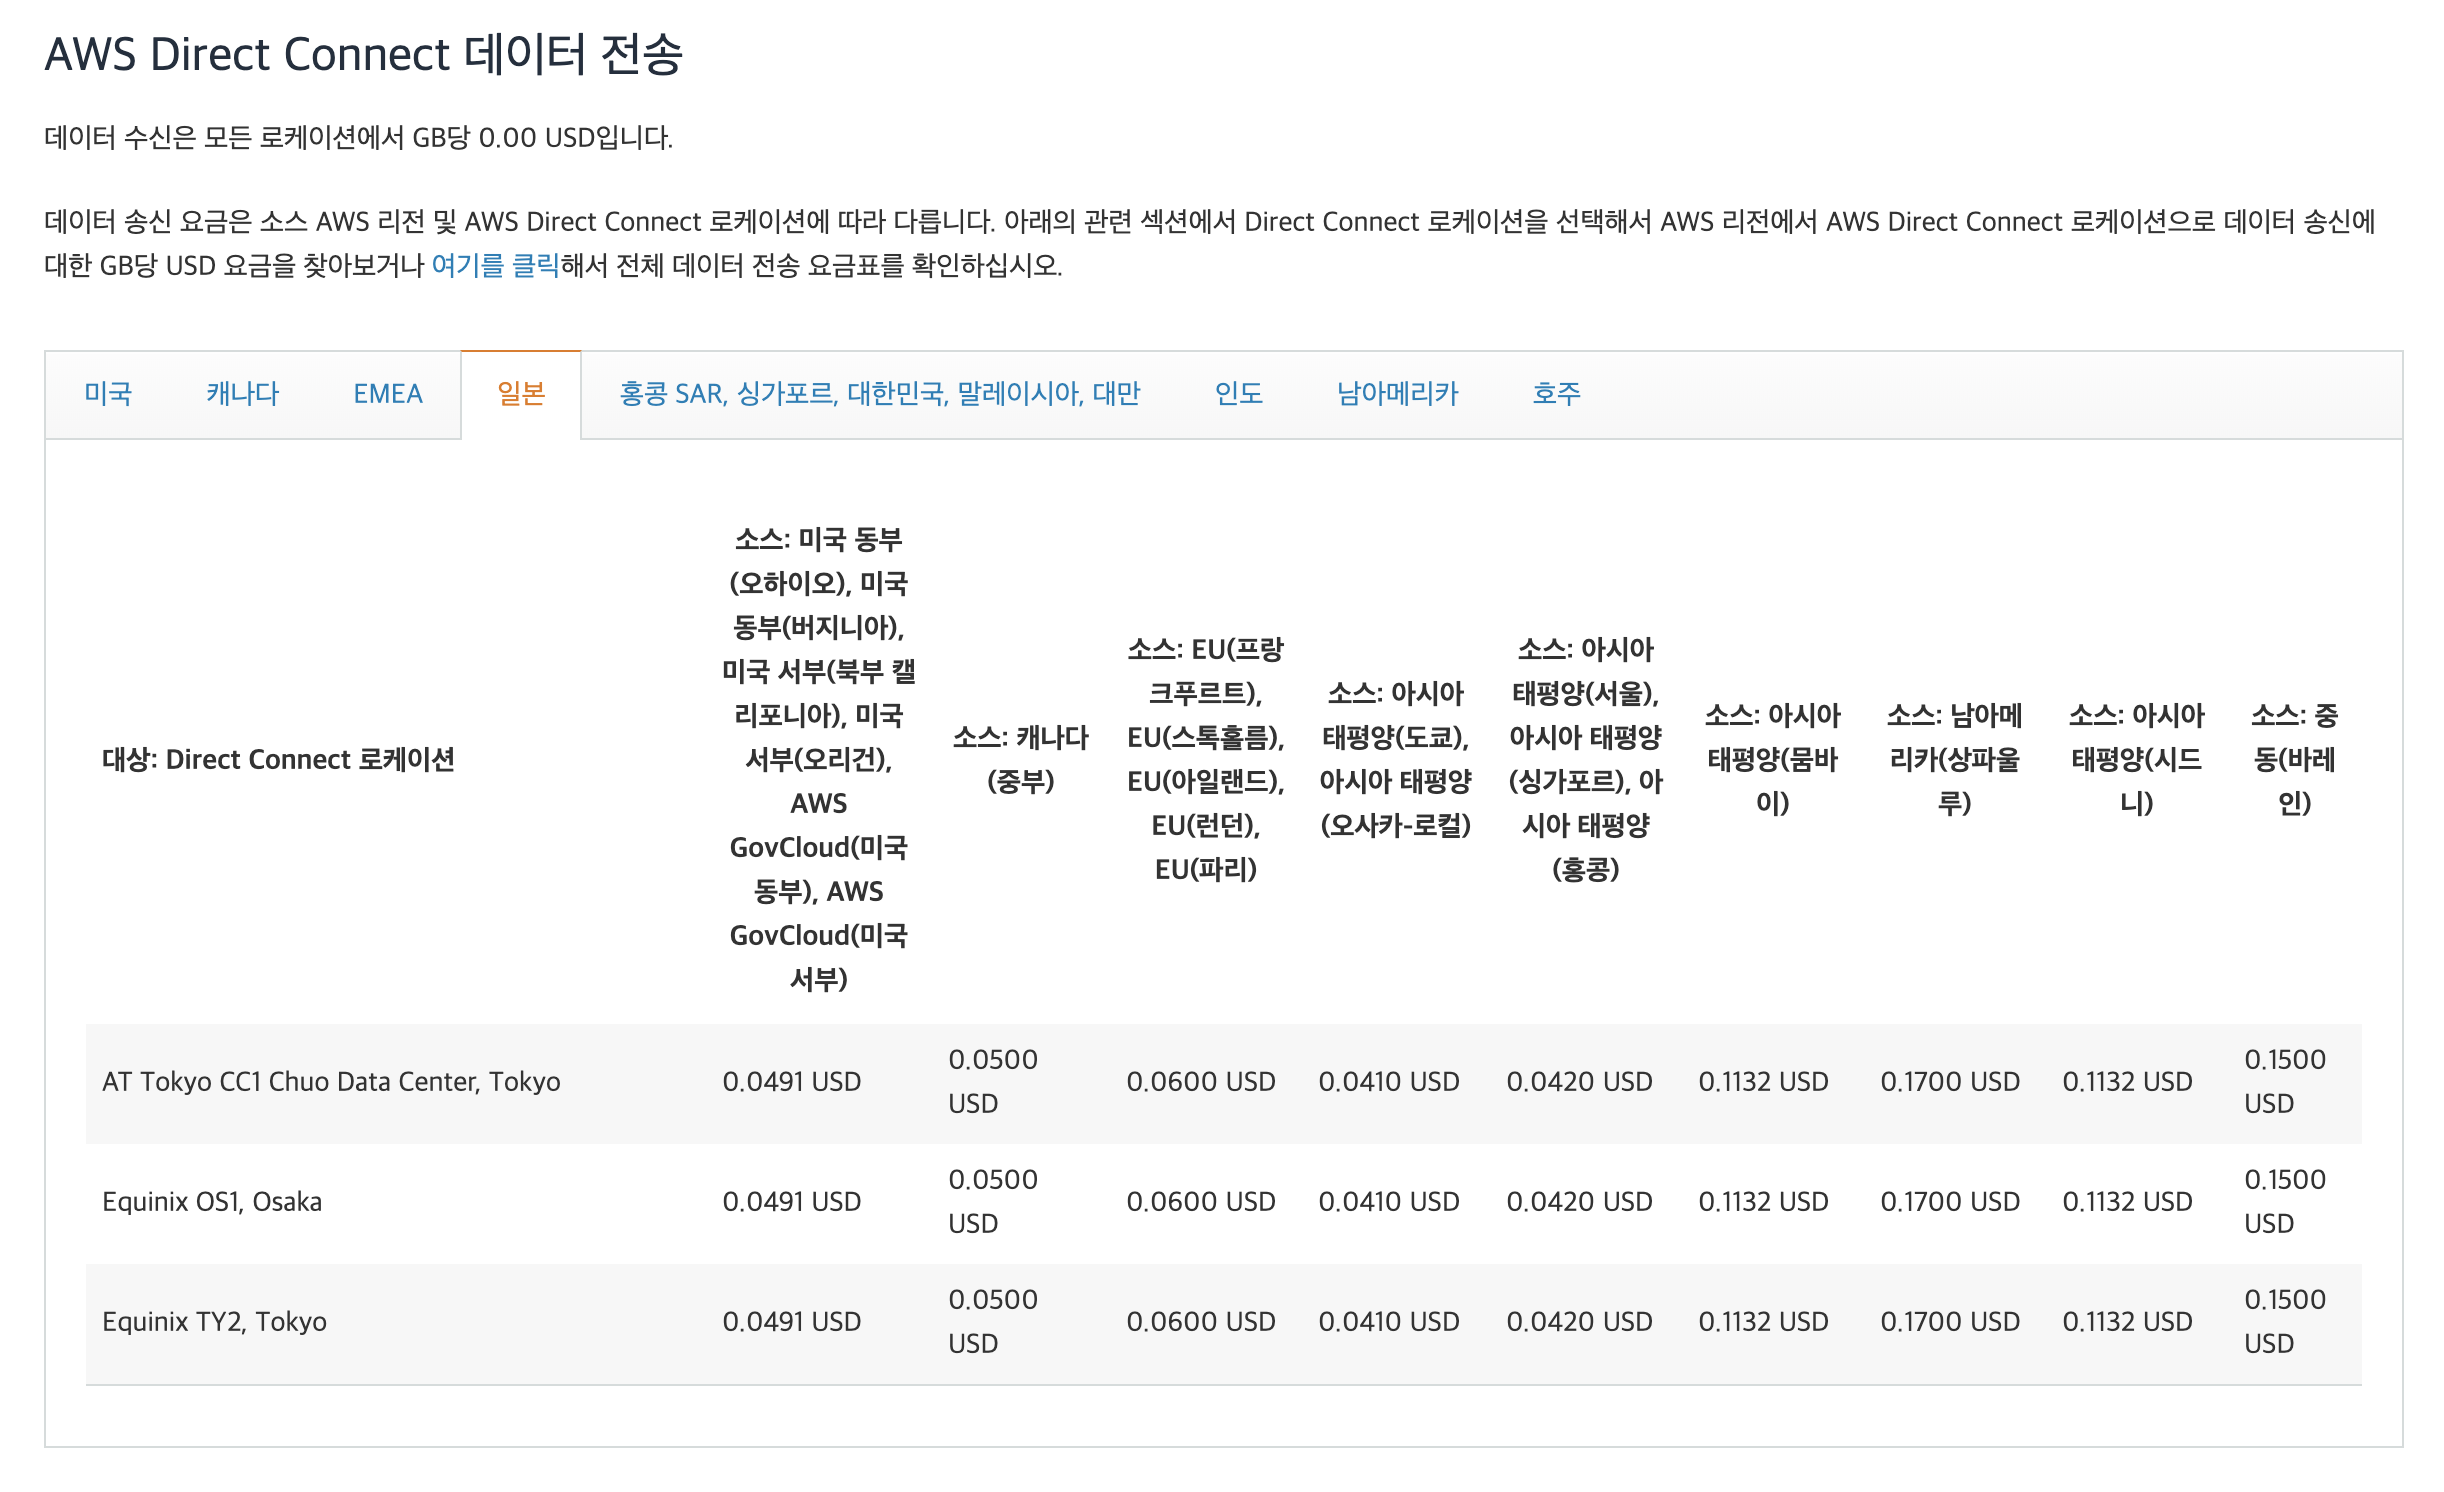Click the 대상: Direct Connect 로케이션 header
This screenshot has height=1492, width=2444.
pos(278,760)
